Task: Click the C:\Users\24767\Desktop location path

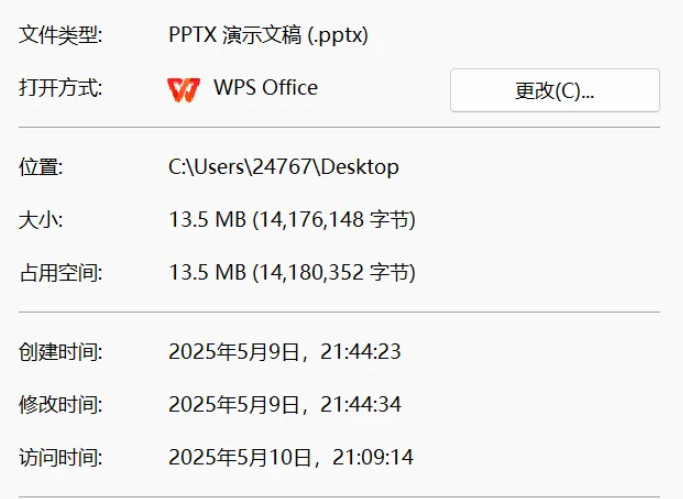Action: click(283, 167)
